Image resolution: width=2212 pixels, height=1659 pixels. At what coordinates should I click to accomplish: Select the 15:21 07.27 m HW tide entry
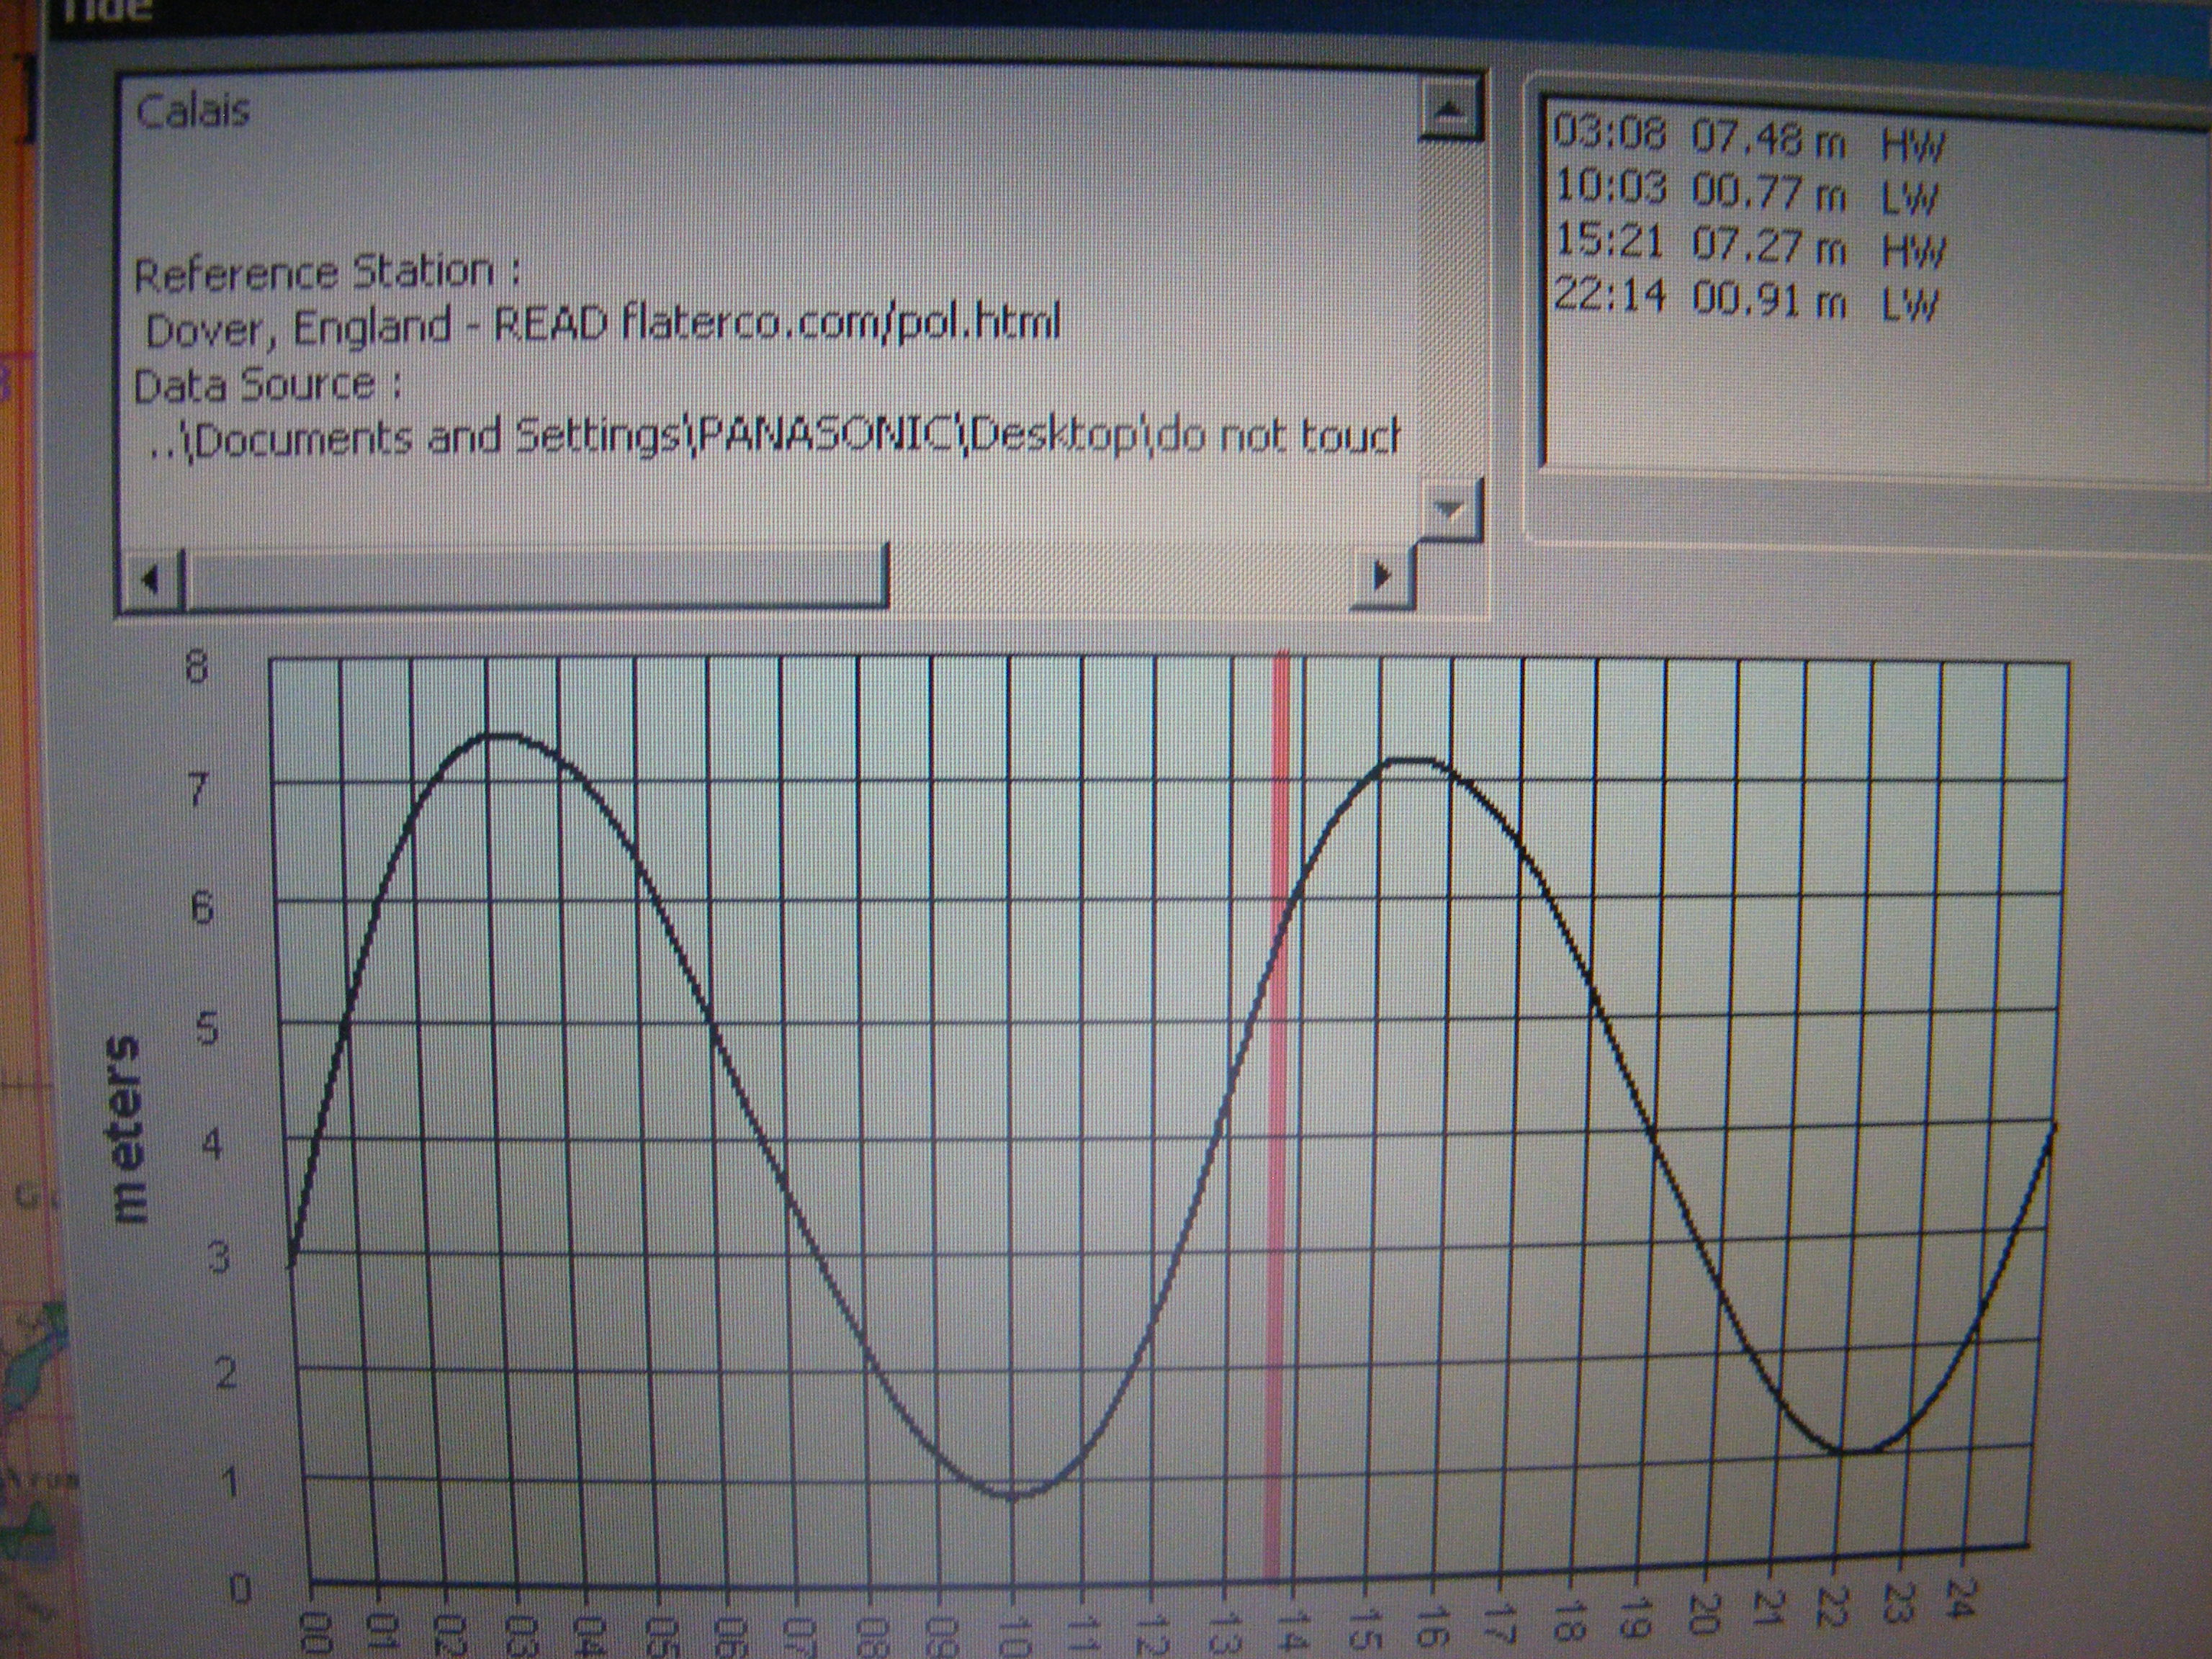[x=1748, y=245]
